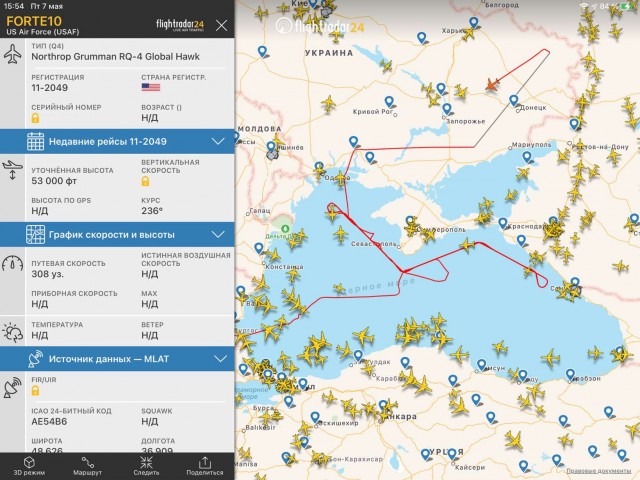This screenshot has height=480, width=640.
Task: Tap the radar antenna icon near FIR/UIR
Action: [x=12, y=388]
